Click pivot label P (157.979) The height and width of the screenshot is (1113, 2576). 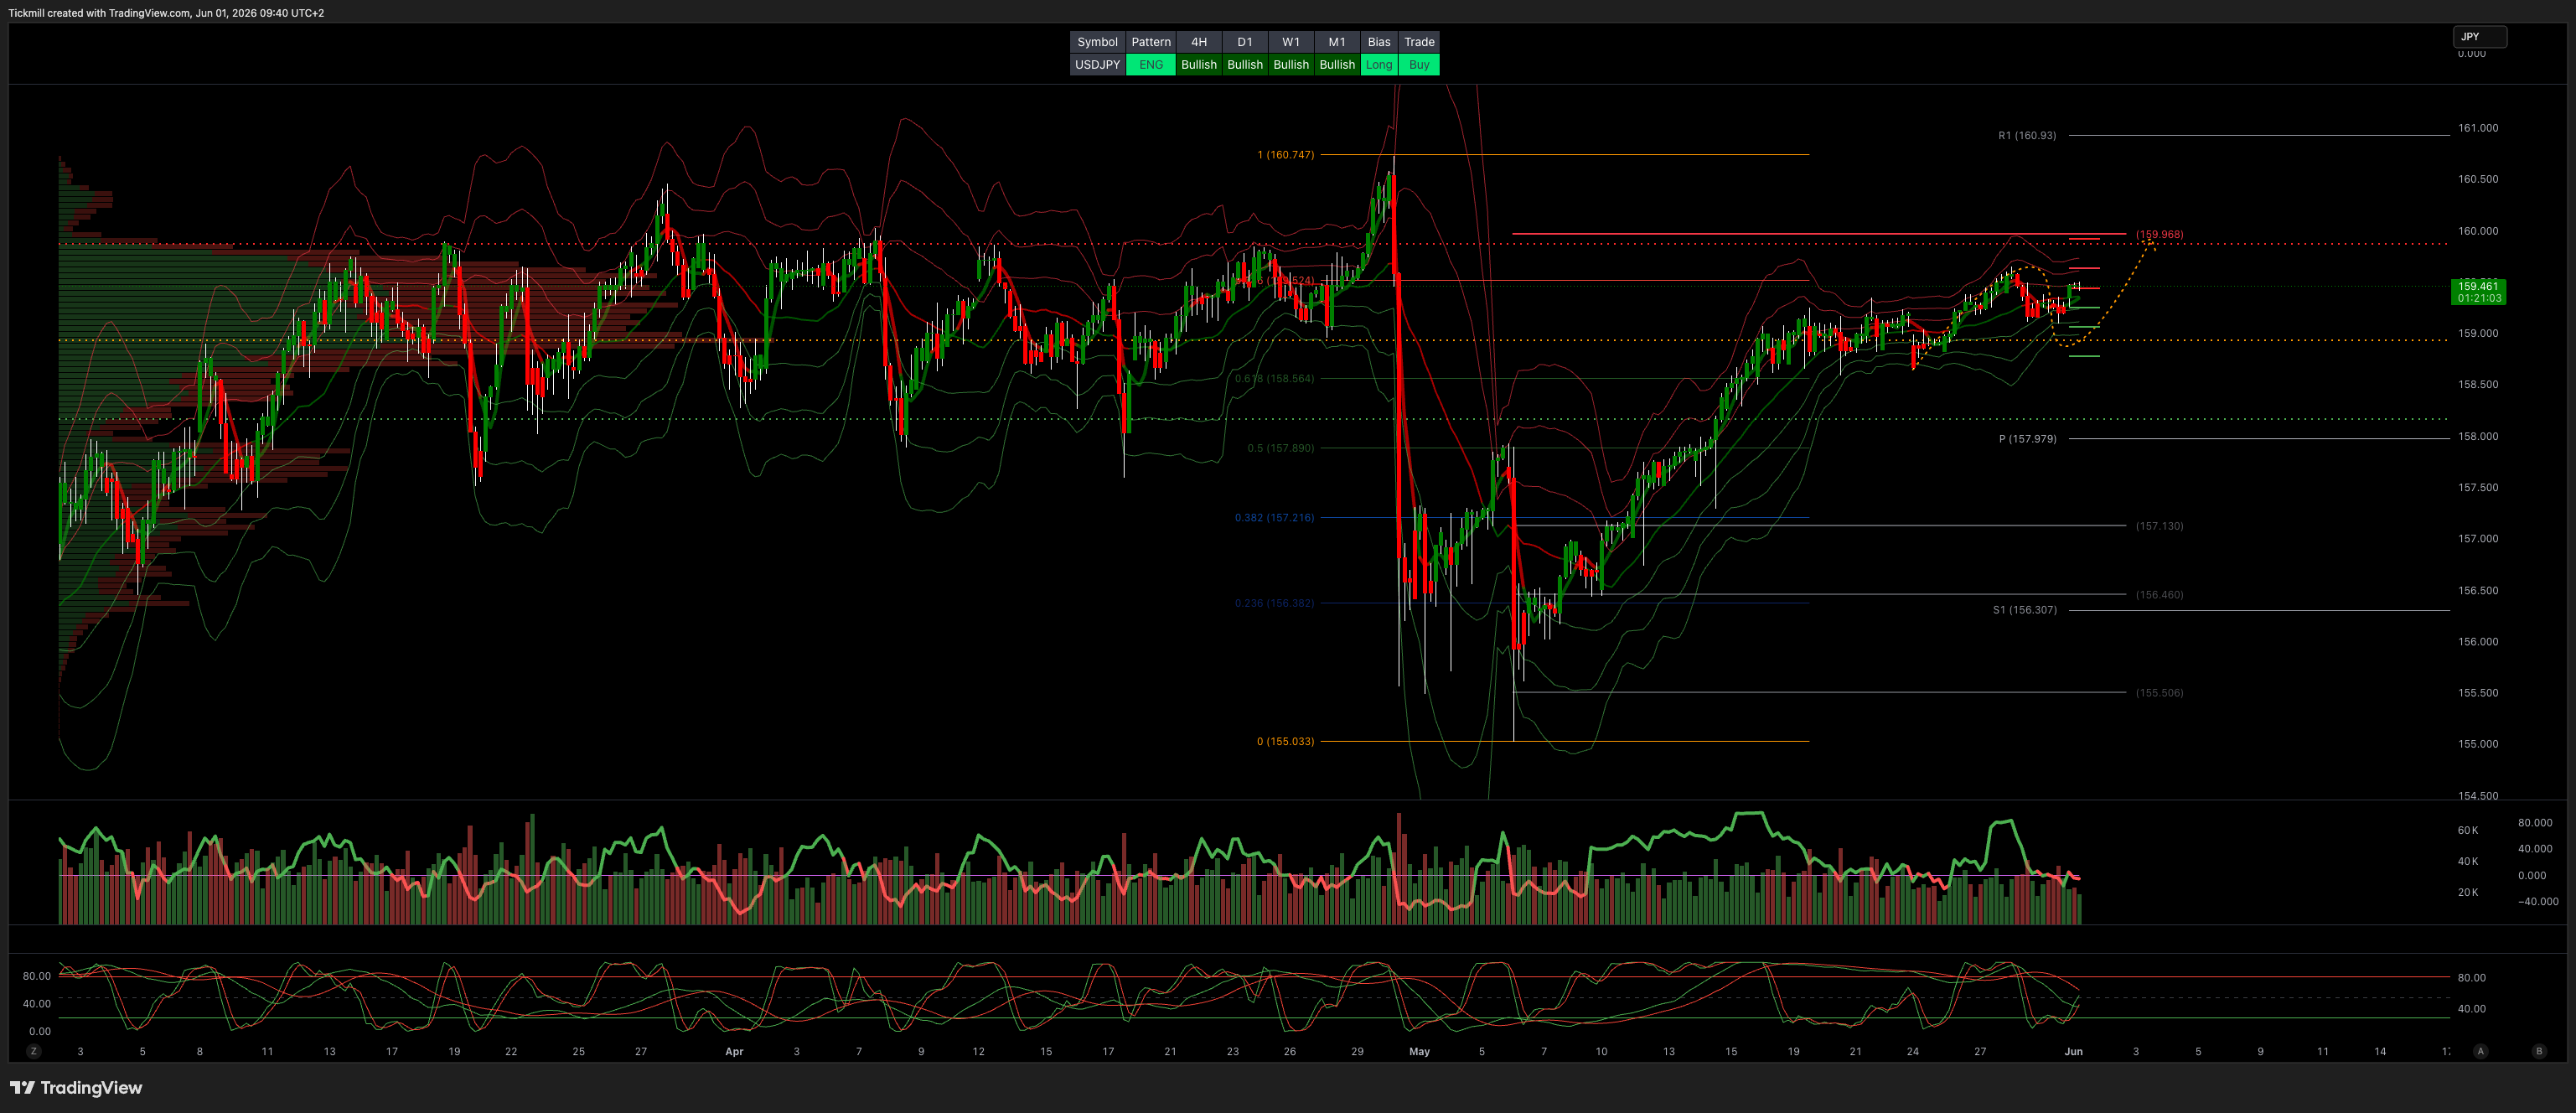pyautogui.click(x=2027, y=439)
